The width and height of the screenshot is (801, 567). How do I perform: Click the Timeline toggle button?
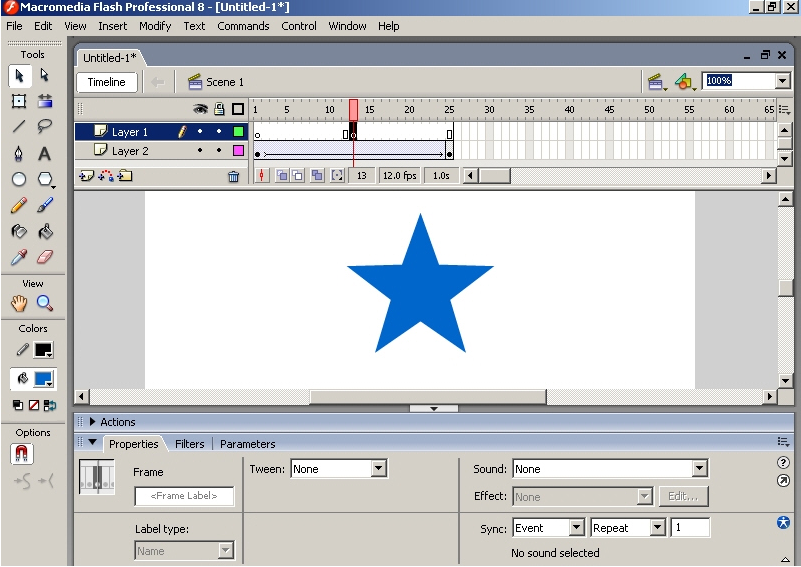107,82
